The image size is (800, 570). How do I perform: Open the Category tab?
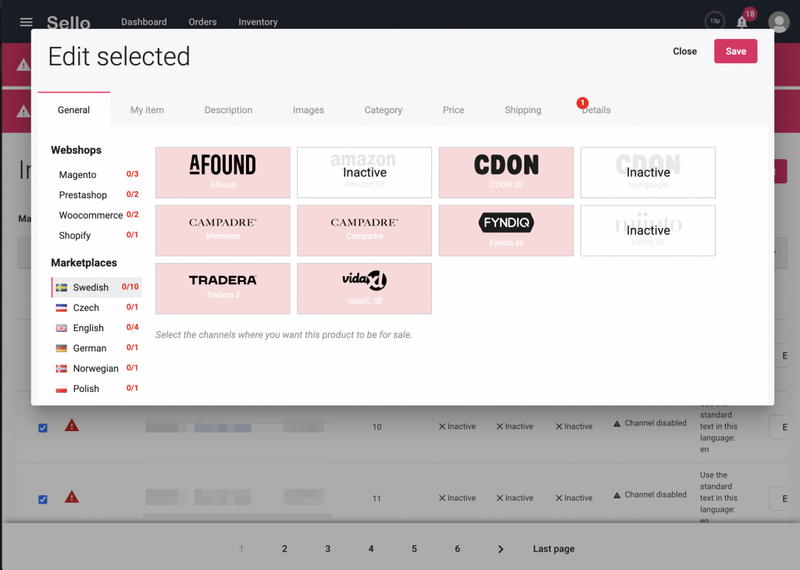383,110
